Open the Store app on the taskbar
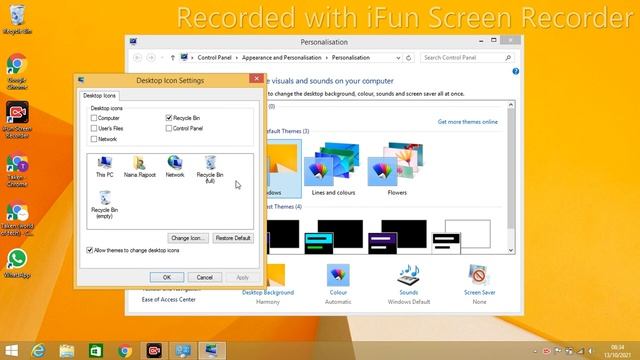This screenshot has height=360, width=640. [96, 351]
